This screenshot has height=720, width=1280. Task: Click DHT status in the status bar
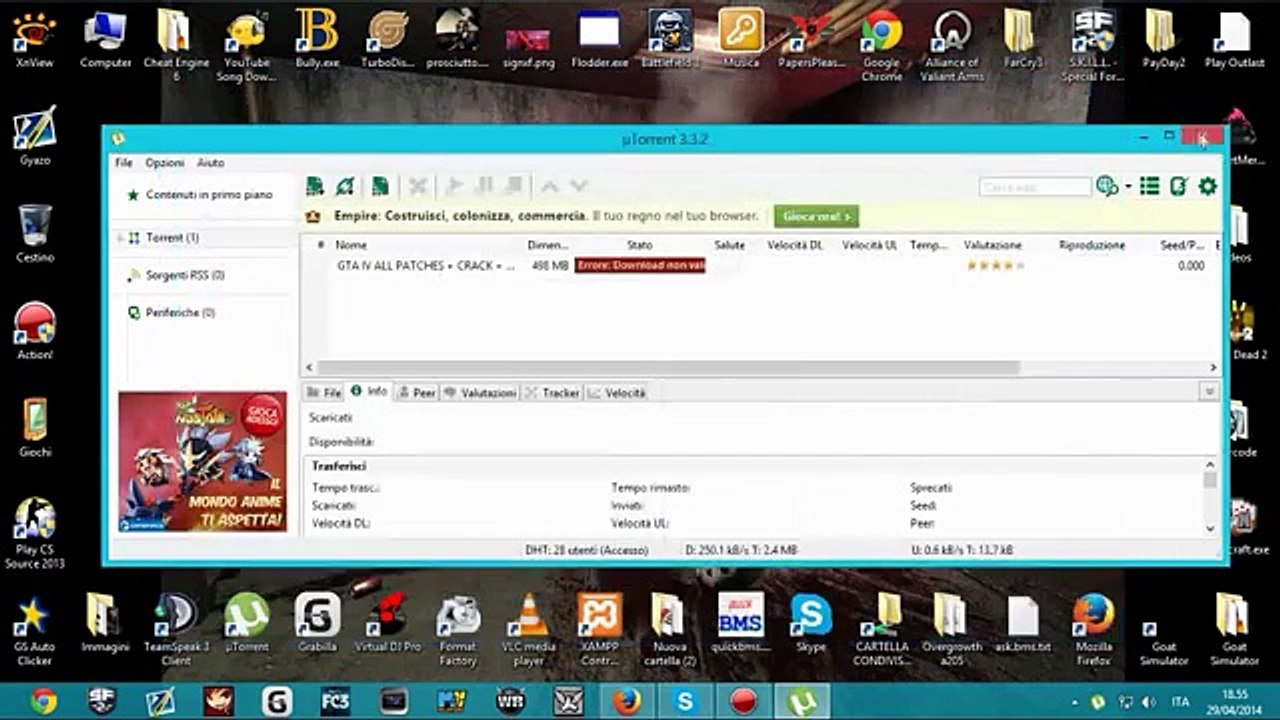click(586, 550)
